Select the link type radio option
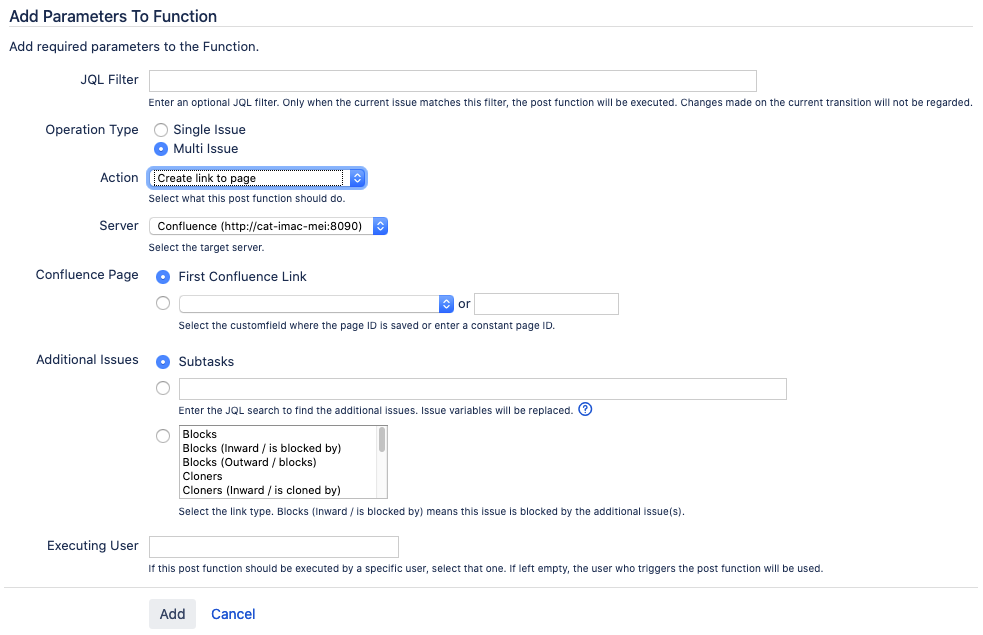 tap(164, 436)
